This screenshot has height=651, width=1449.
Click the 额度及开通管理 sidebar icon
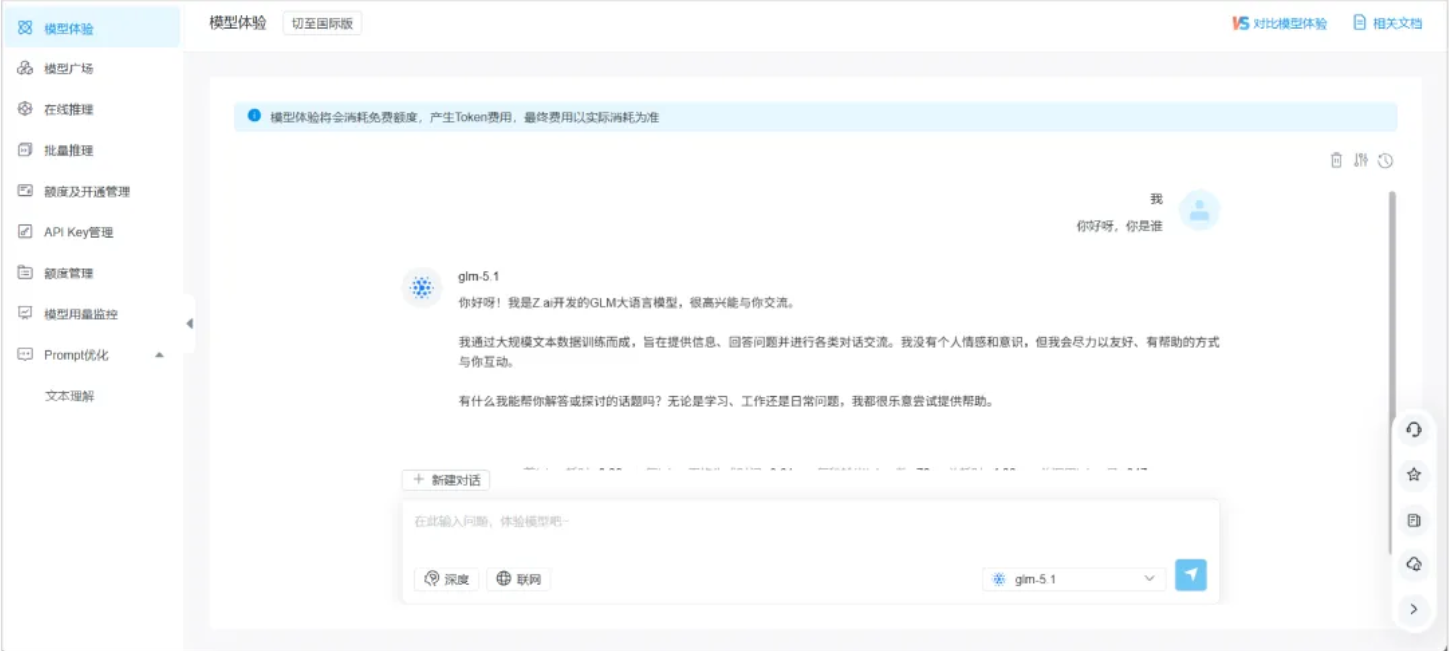click(x=26, y=191)
